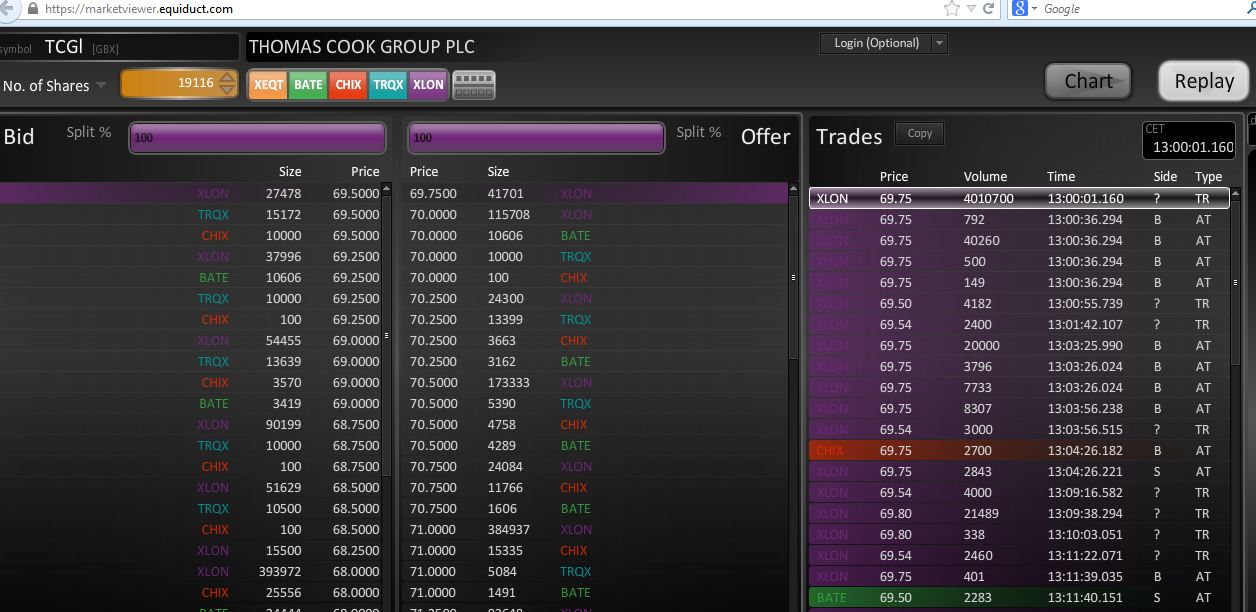The width and height of the screenshot is (1256, 612).
Task: Enable the BATE venue filter
Action: point(307,85)
